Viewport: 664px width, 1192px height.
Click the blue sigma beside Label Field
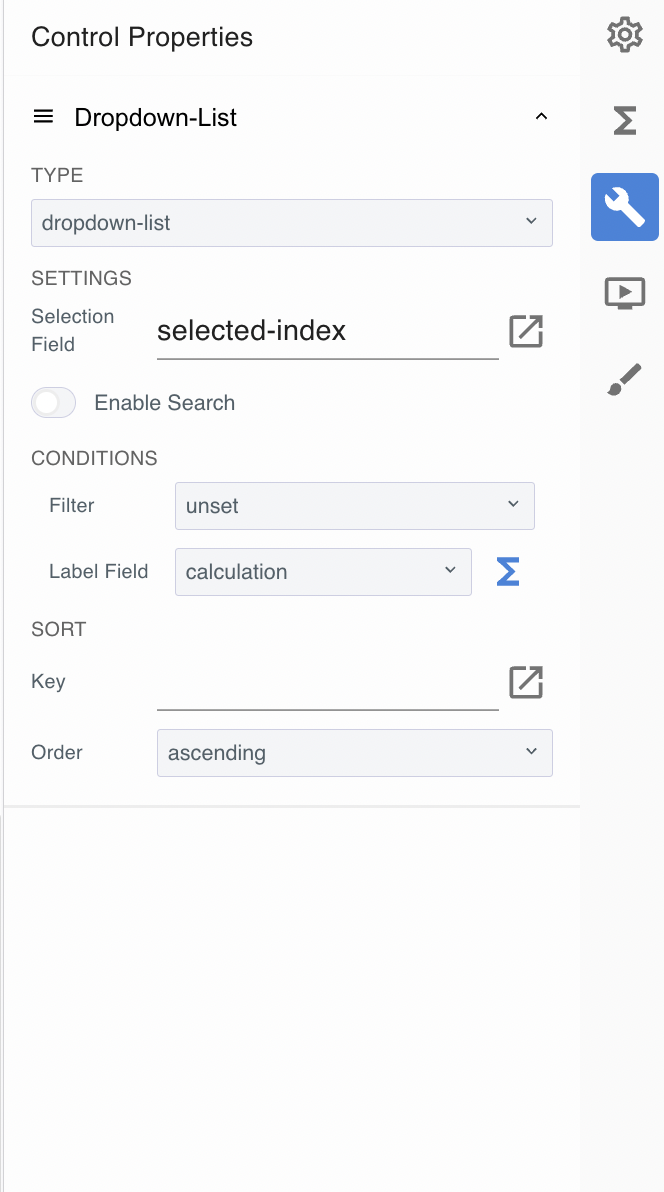[508, 572]
